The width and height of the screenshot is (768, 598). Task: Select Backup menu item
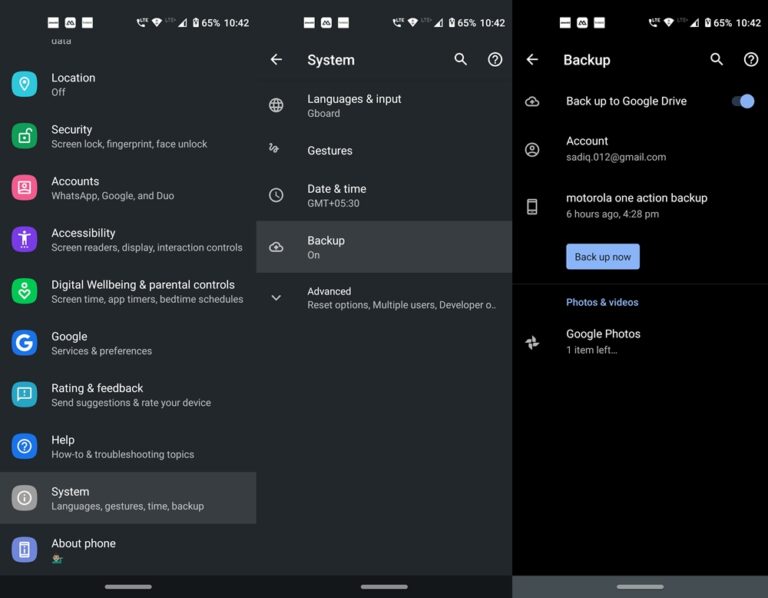[384, 247]
